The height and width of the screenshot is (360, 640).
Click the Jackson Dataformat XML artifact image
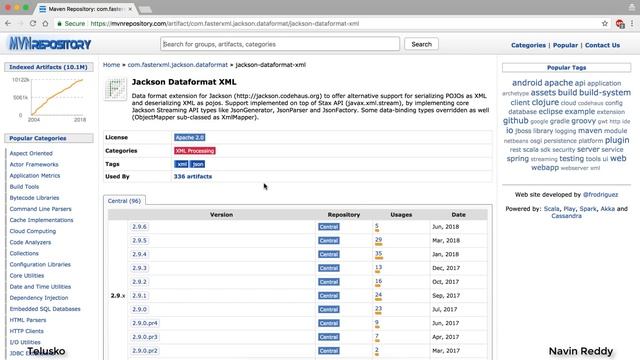116,89
